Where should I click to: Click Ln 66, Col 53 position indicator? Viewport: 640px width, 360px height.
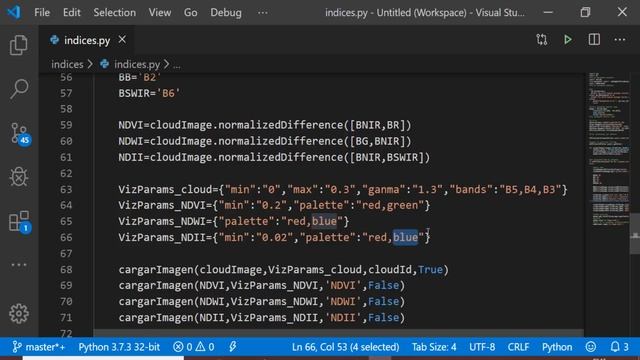tap(345, 347)
